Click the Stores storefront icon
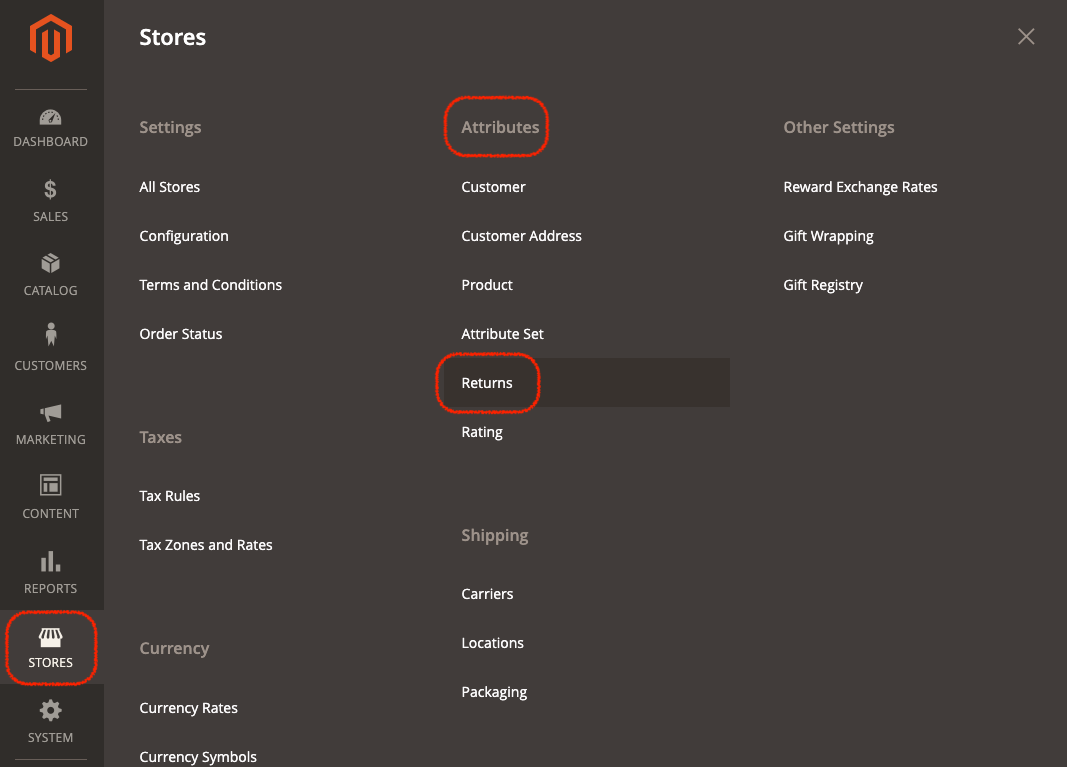Image resolution: width=1067 pixels, height=767 pixels. coord(50,637)
